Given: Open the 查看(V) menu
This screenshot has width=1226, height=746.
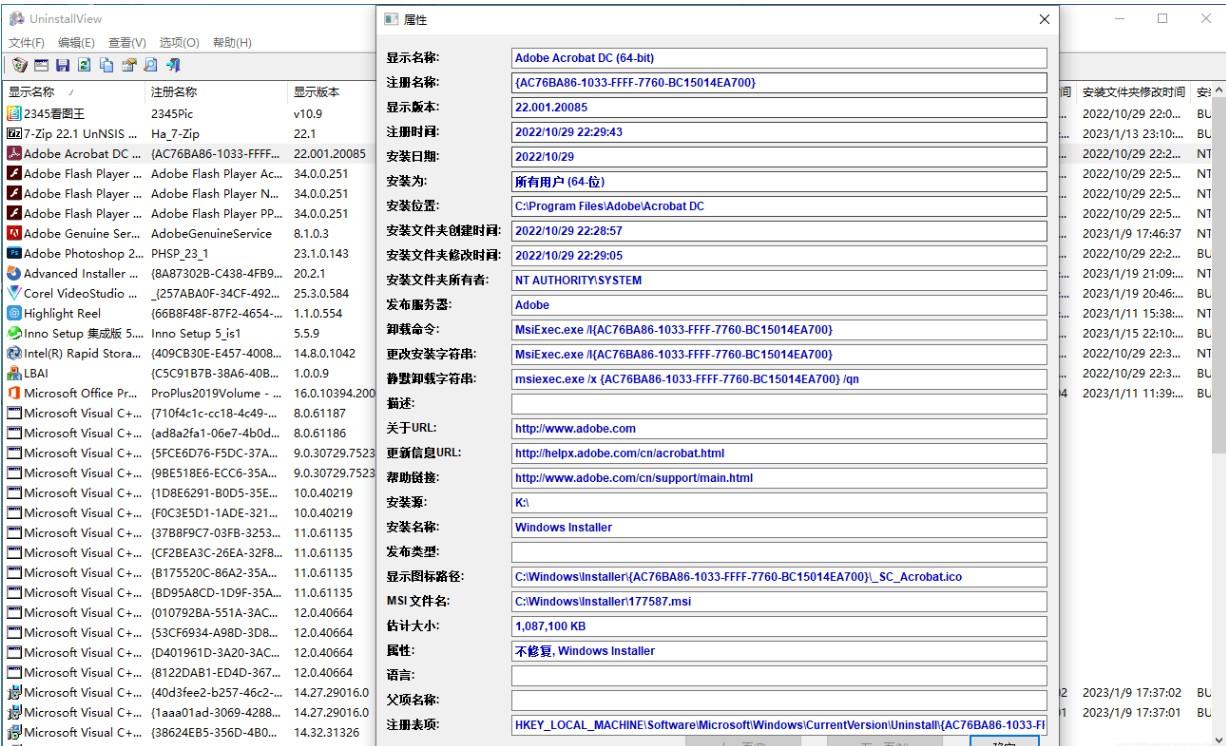Looking at the screenshot, I should [x=128, y=43].
